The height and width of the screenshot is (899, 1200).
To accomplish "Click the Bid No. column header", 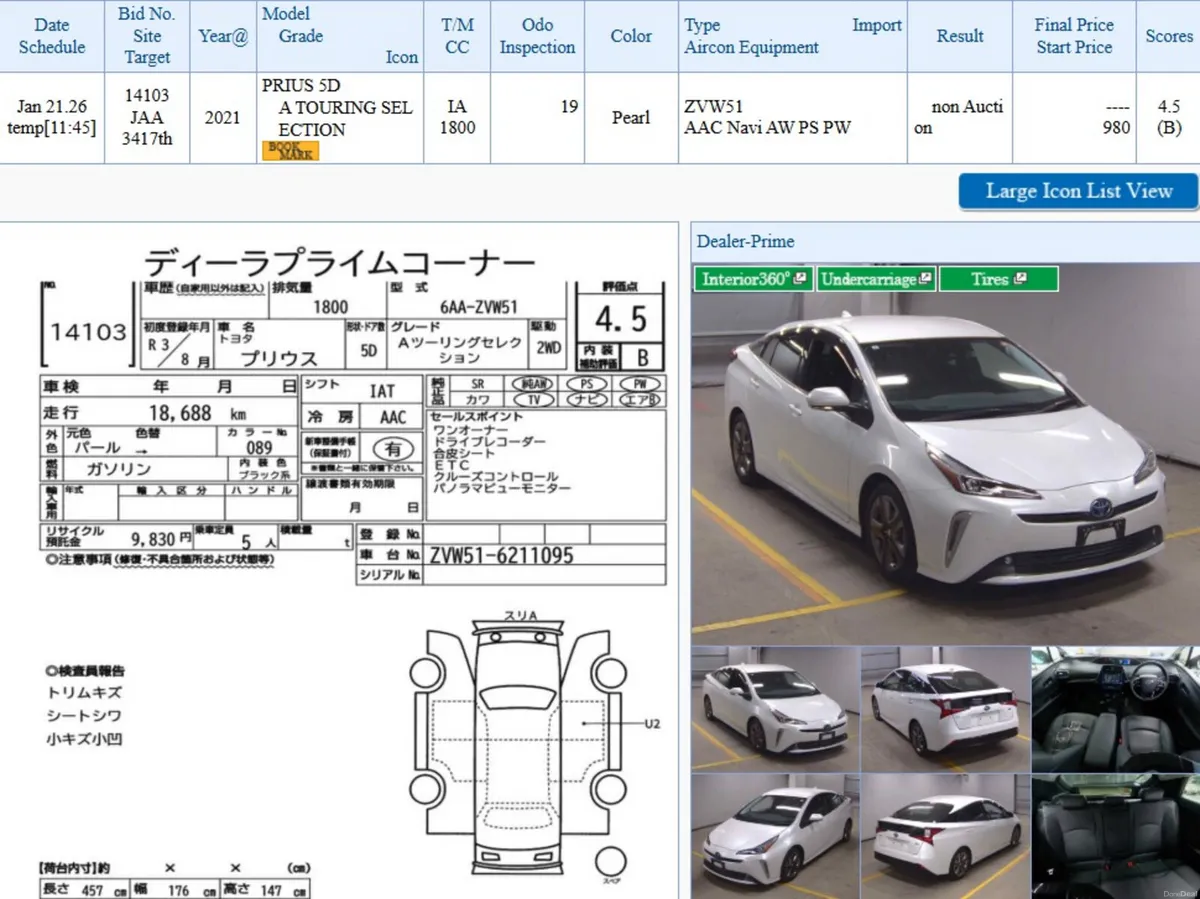I will pos(147,36).
